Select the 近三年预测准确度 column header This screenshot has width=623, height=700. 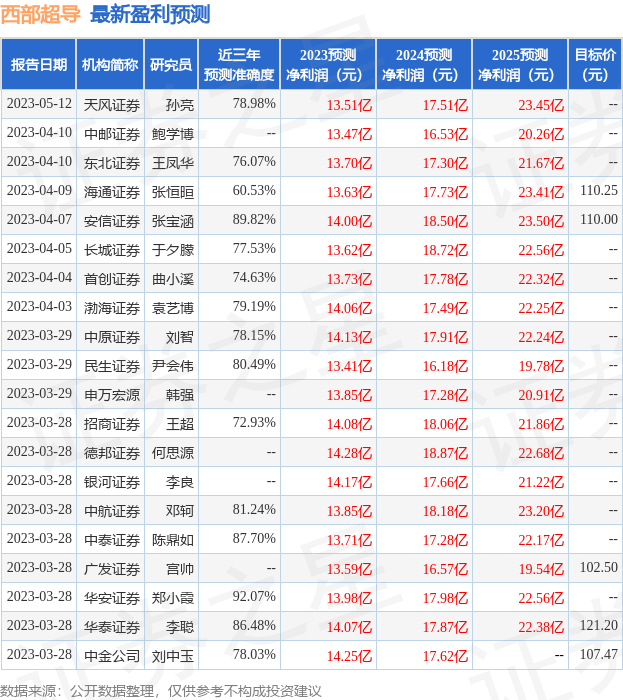239,64
